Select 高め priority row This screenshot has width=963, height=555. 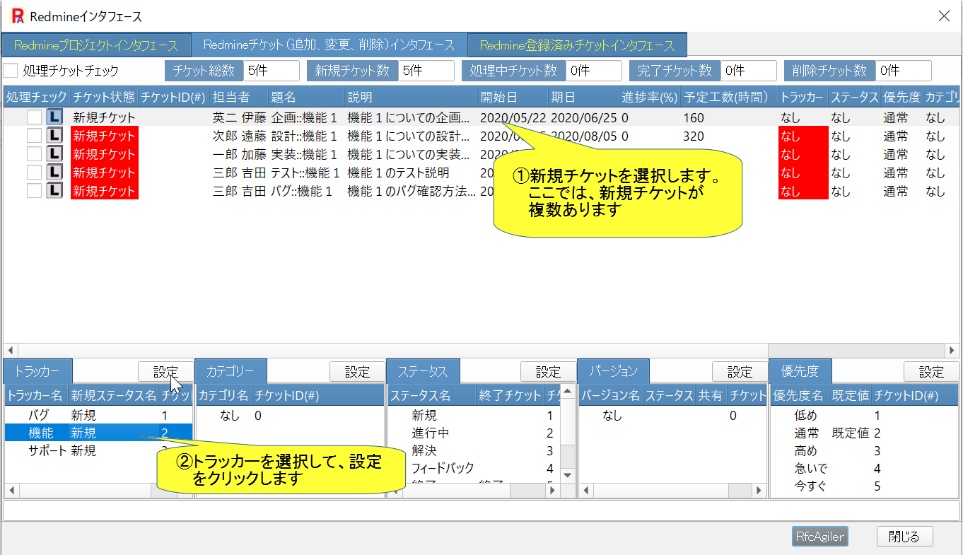coord(864,451)
